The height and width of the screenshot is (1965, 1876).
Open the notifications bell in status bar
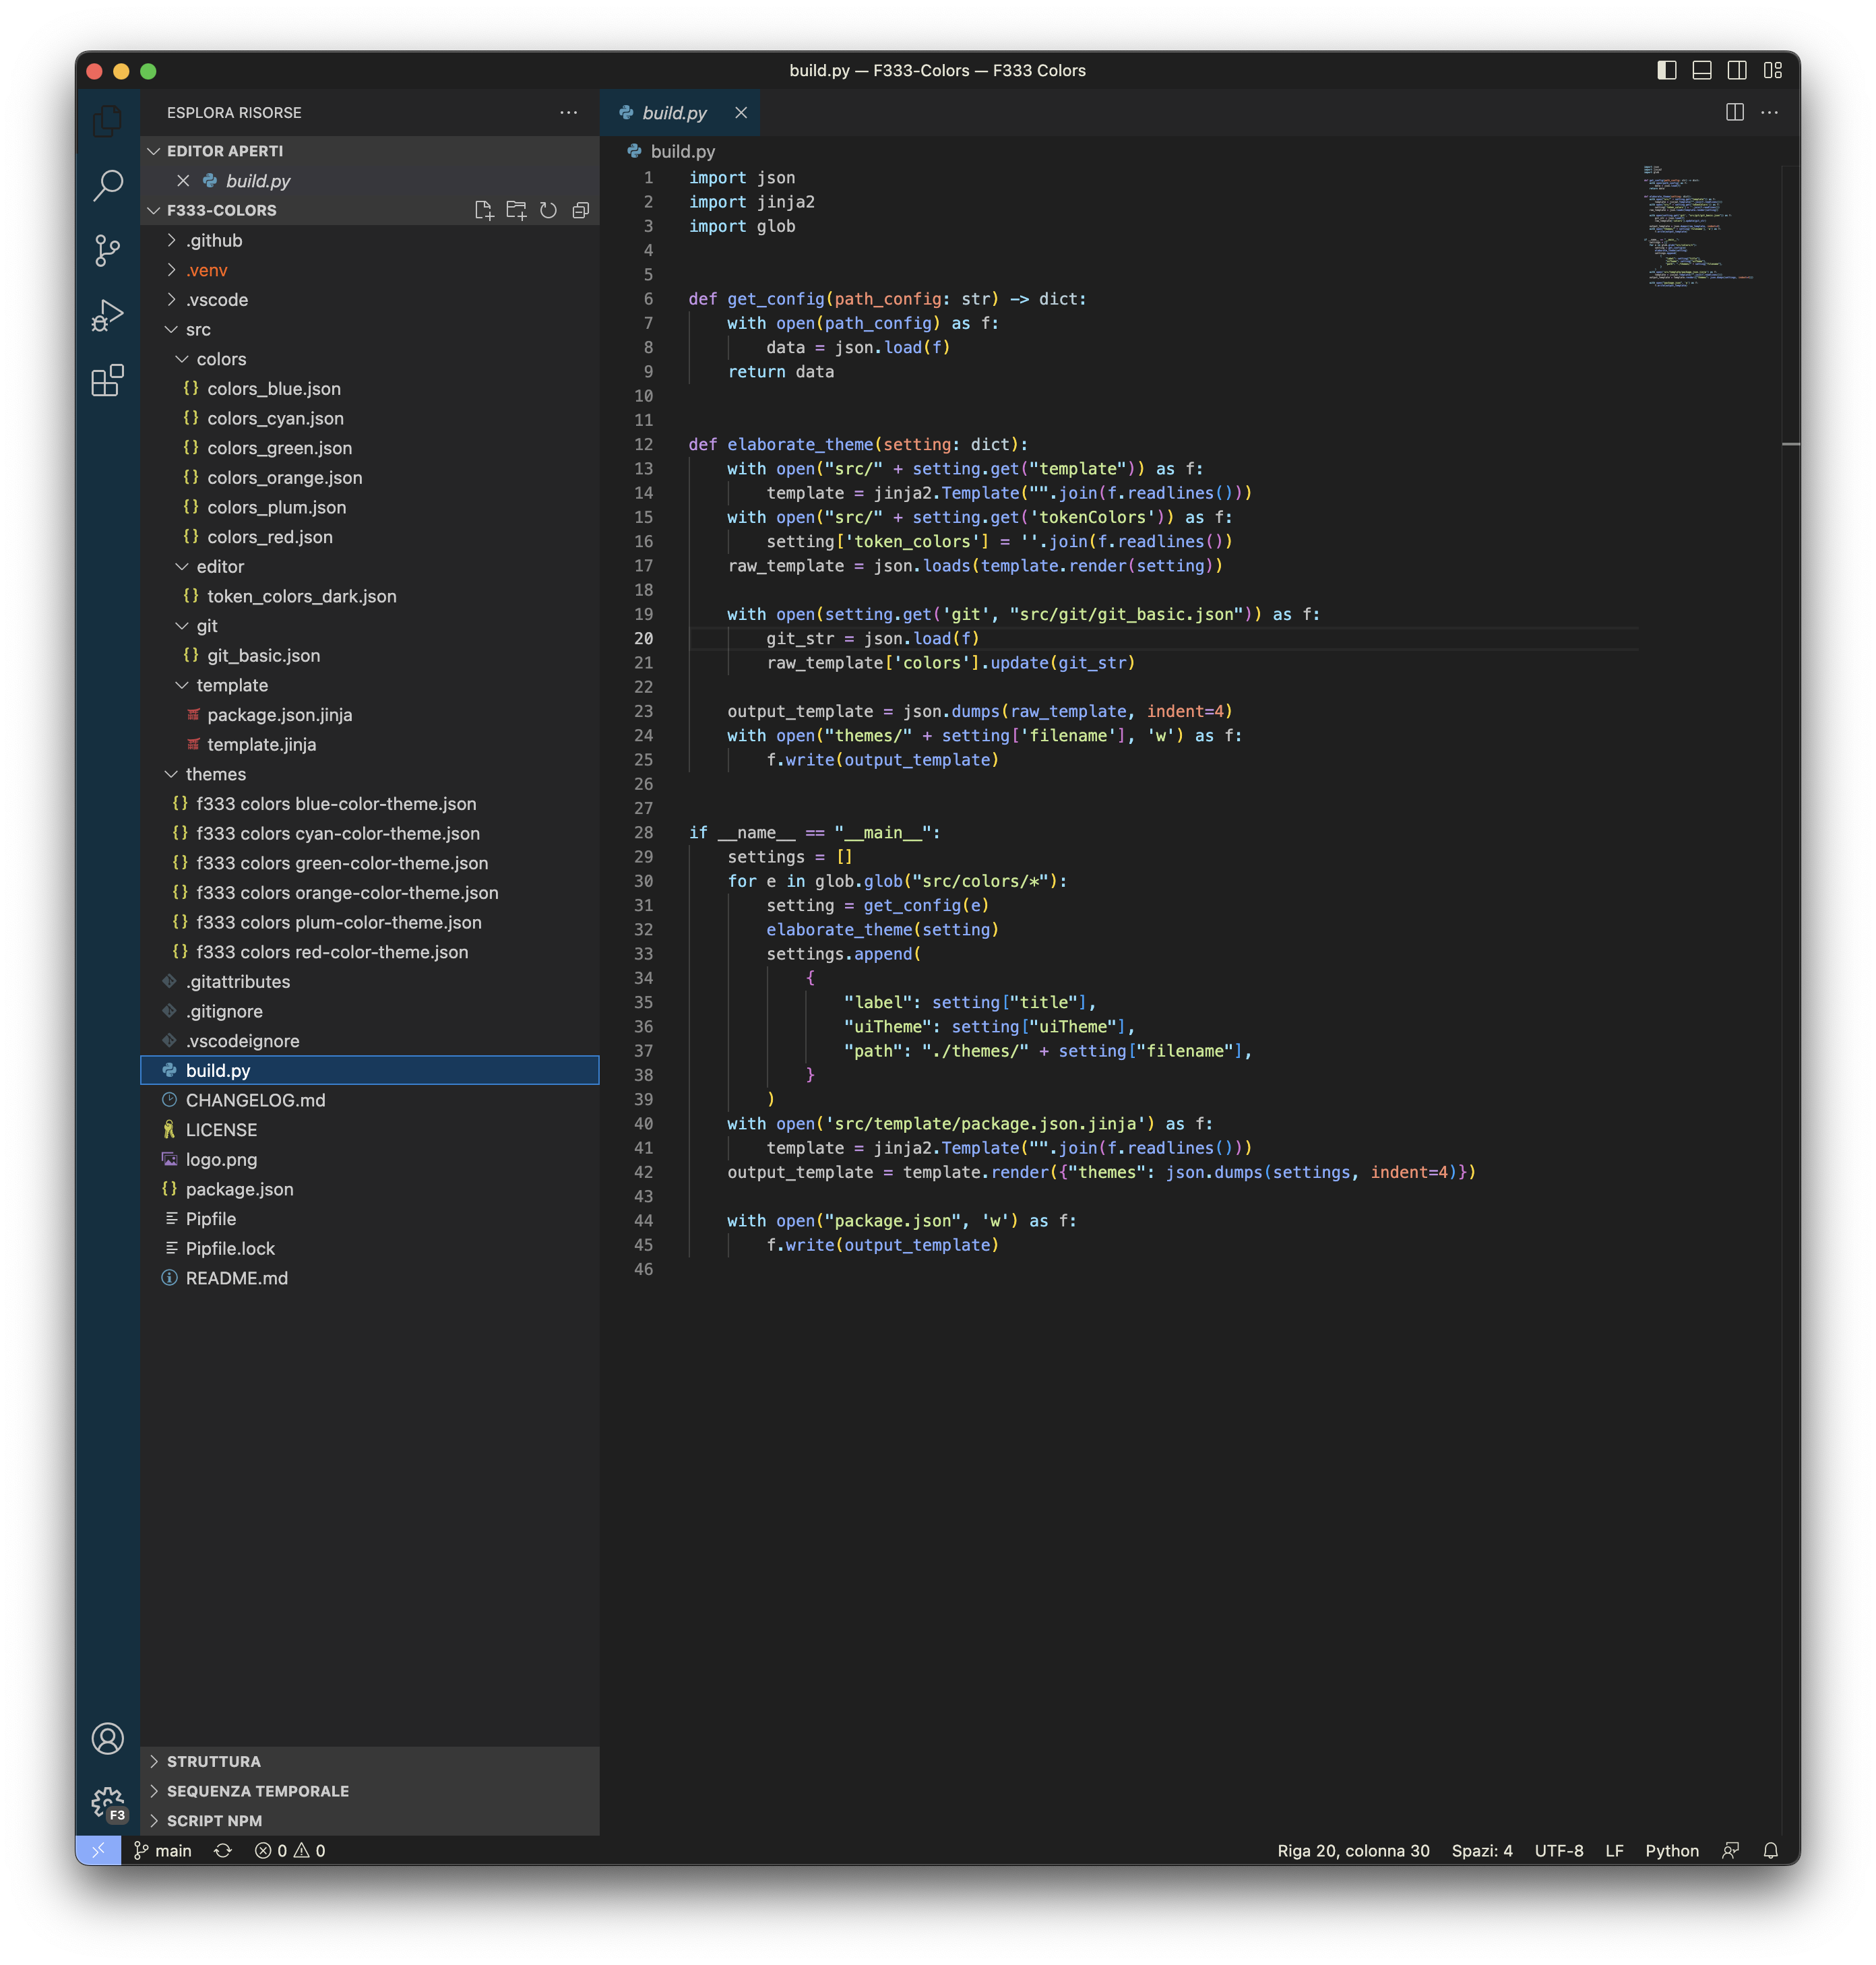coord(1770,1850)
